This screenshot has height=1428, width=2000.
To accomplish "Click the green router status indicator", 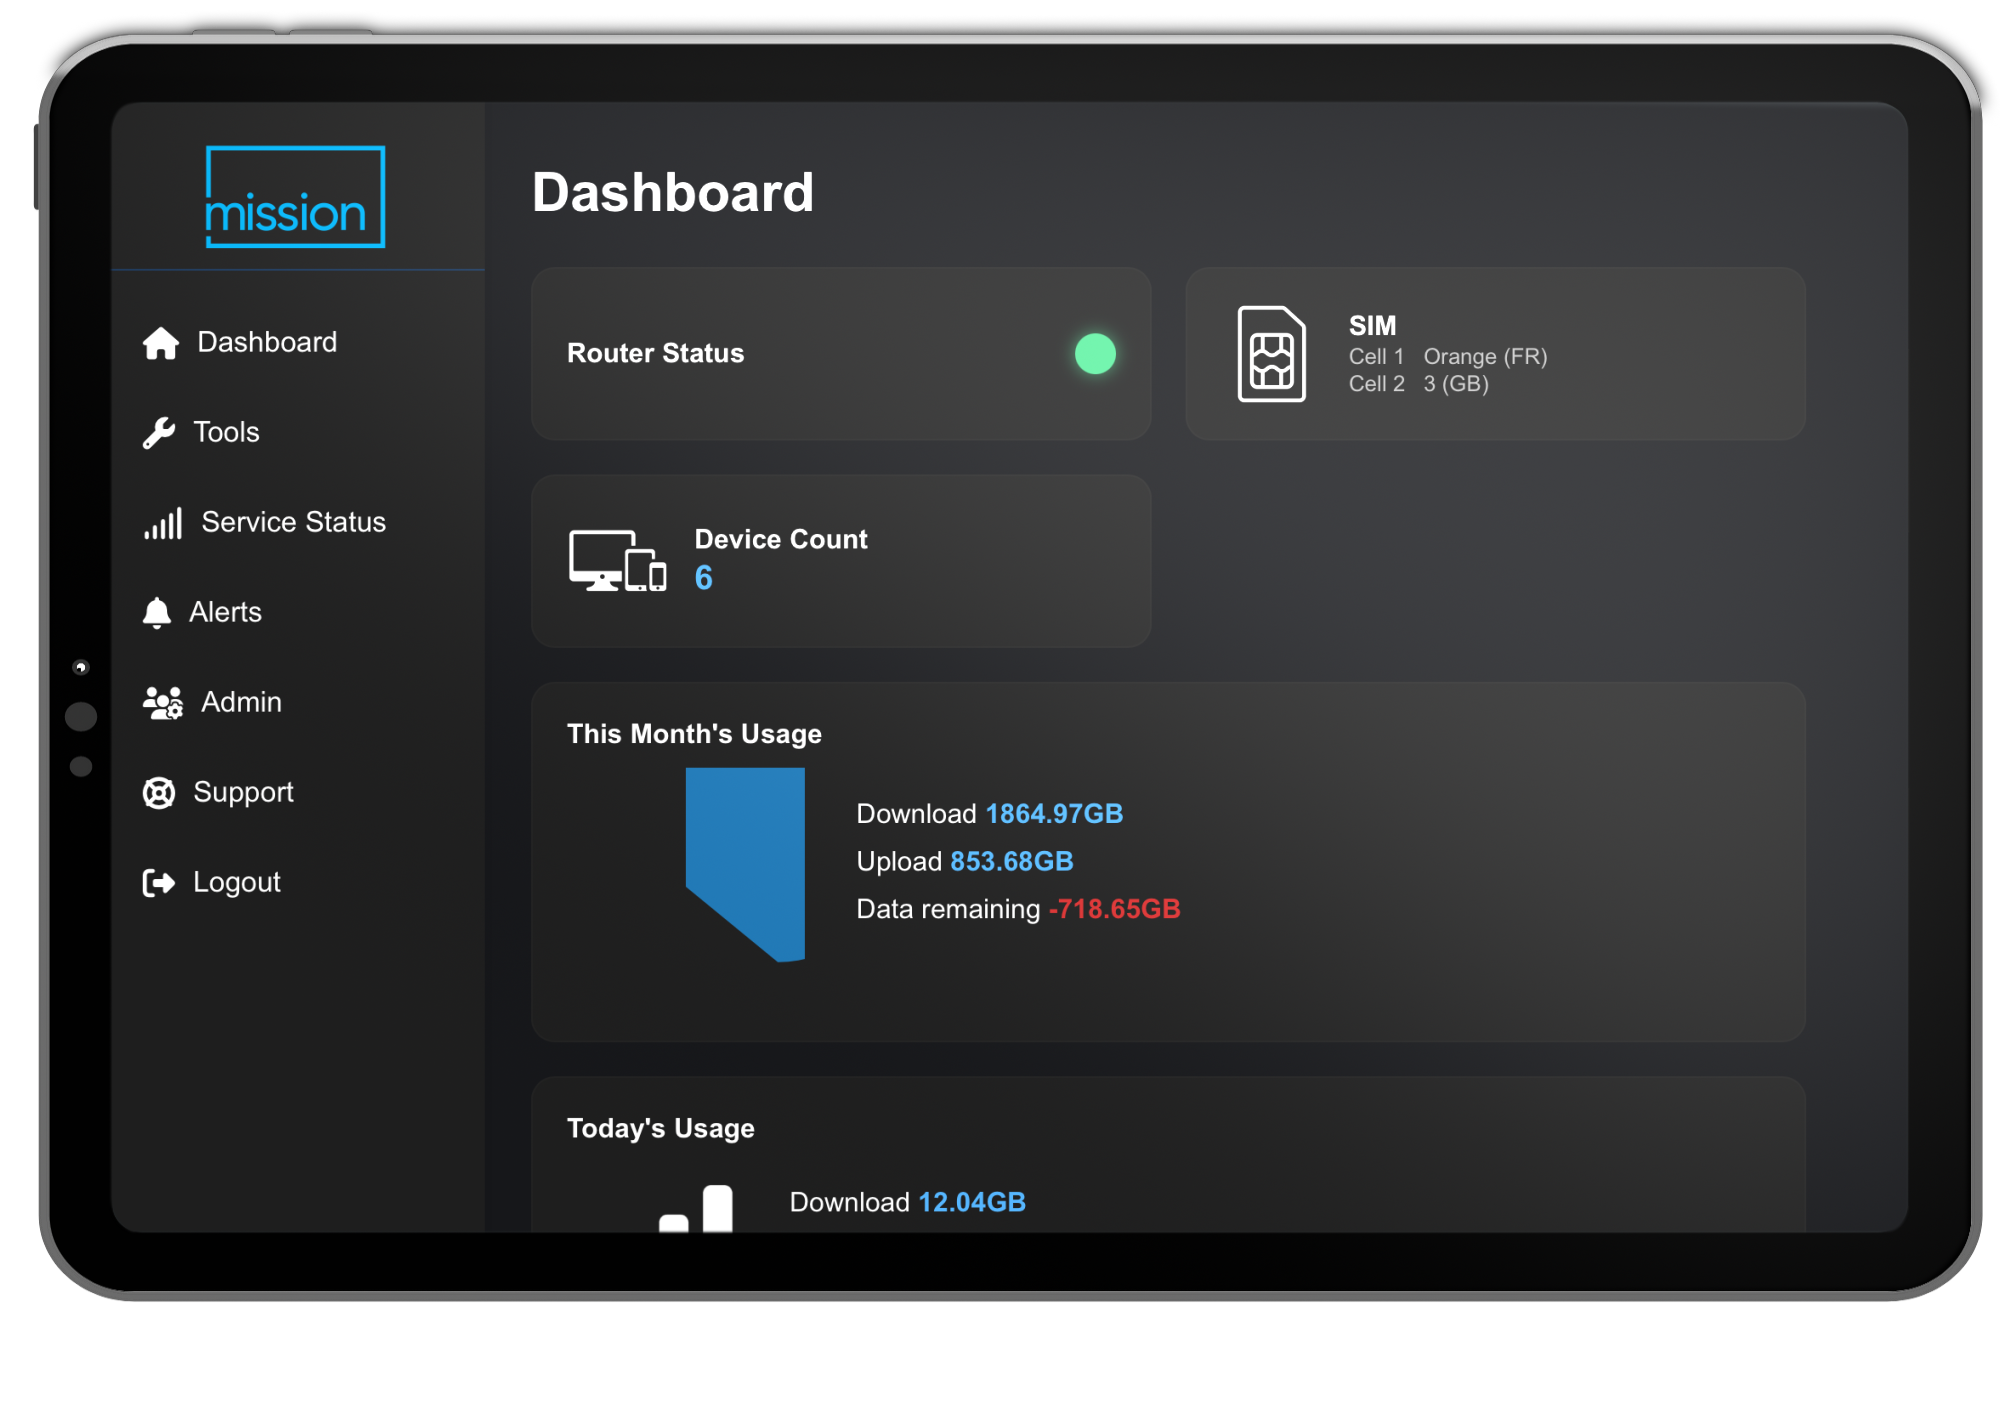I will click(x=1095, y=354).
